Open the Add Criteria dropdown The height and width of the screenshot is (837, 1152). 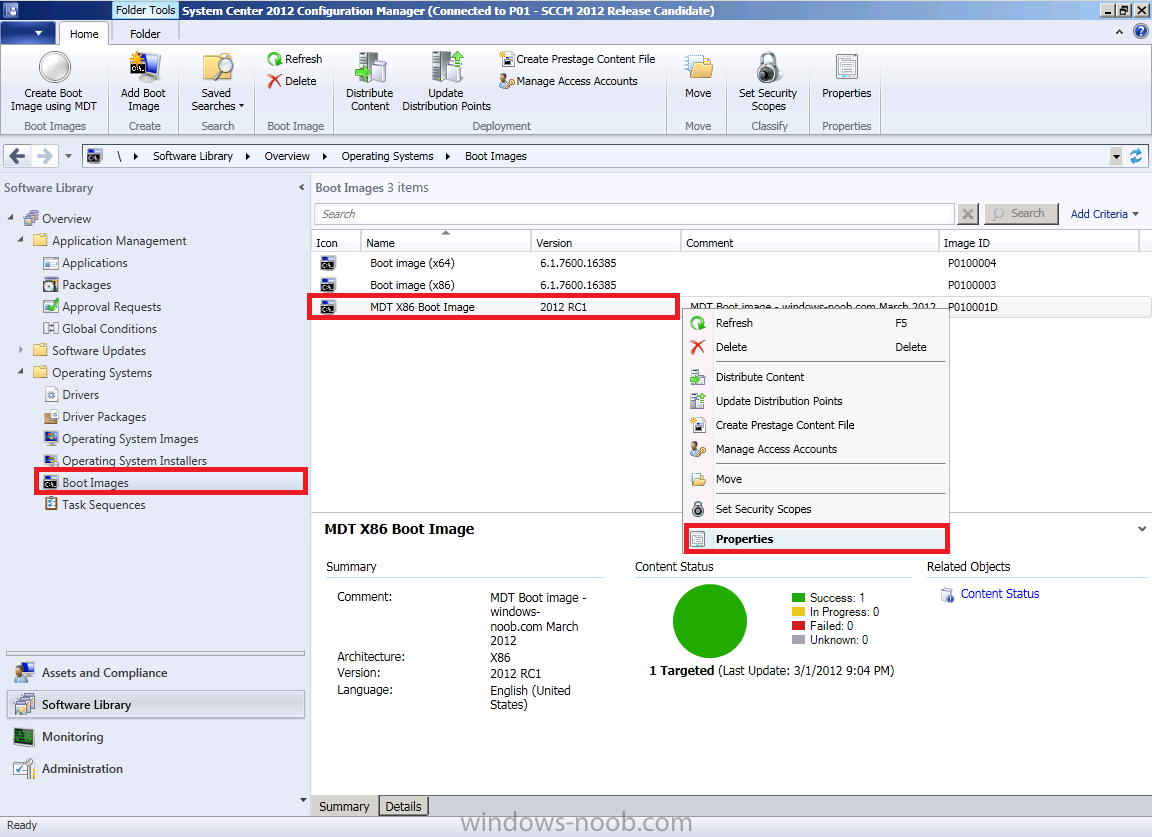click(1104, 214)
